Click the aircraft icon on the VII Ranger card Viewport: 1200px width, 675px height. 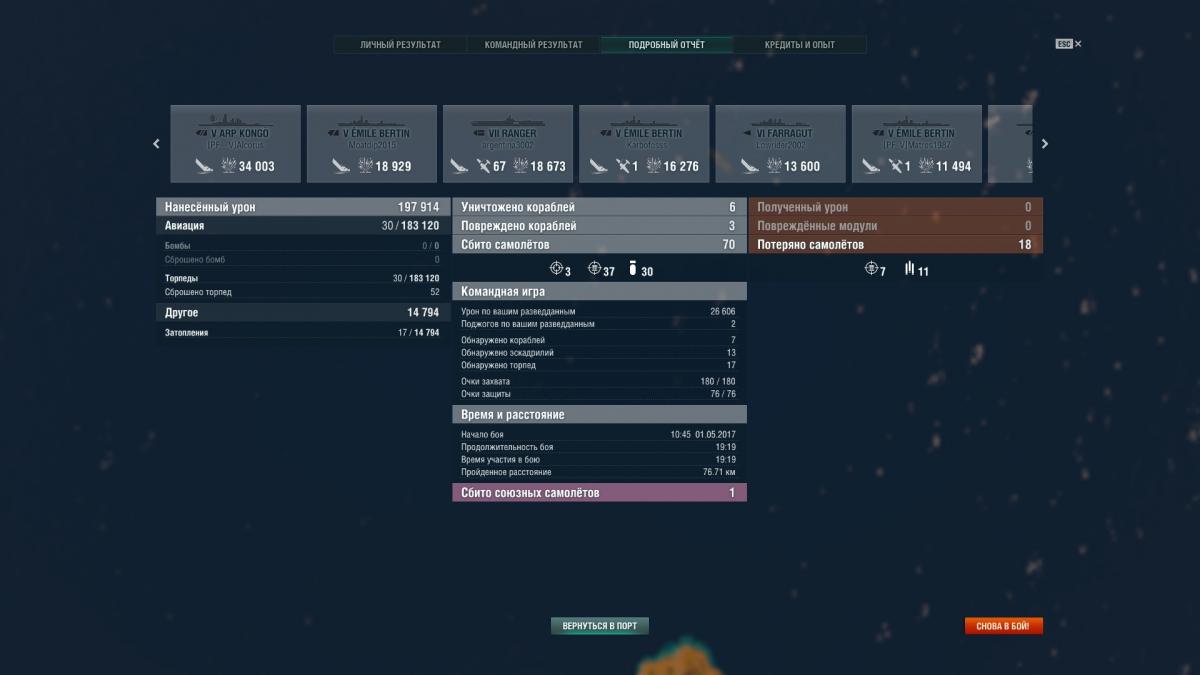pos(484,166)
